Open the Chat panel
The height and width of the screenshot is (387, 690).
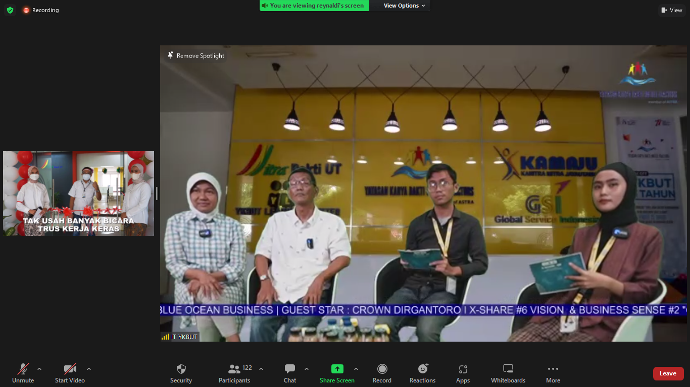[290, 373]
